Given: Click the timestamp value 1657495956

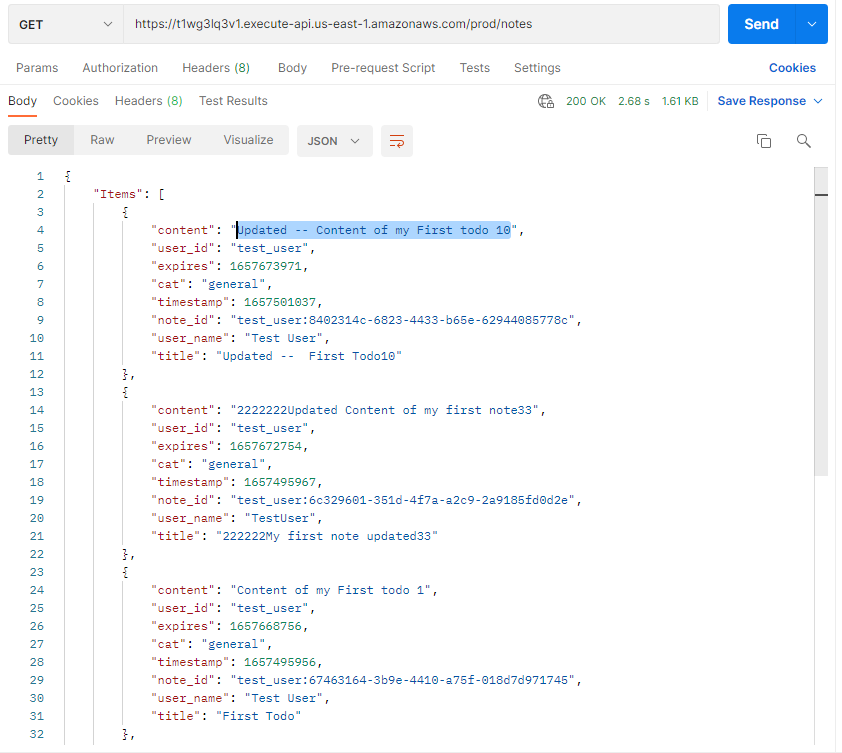Looking at the screenshot, I should click(x=280, y=662).
